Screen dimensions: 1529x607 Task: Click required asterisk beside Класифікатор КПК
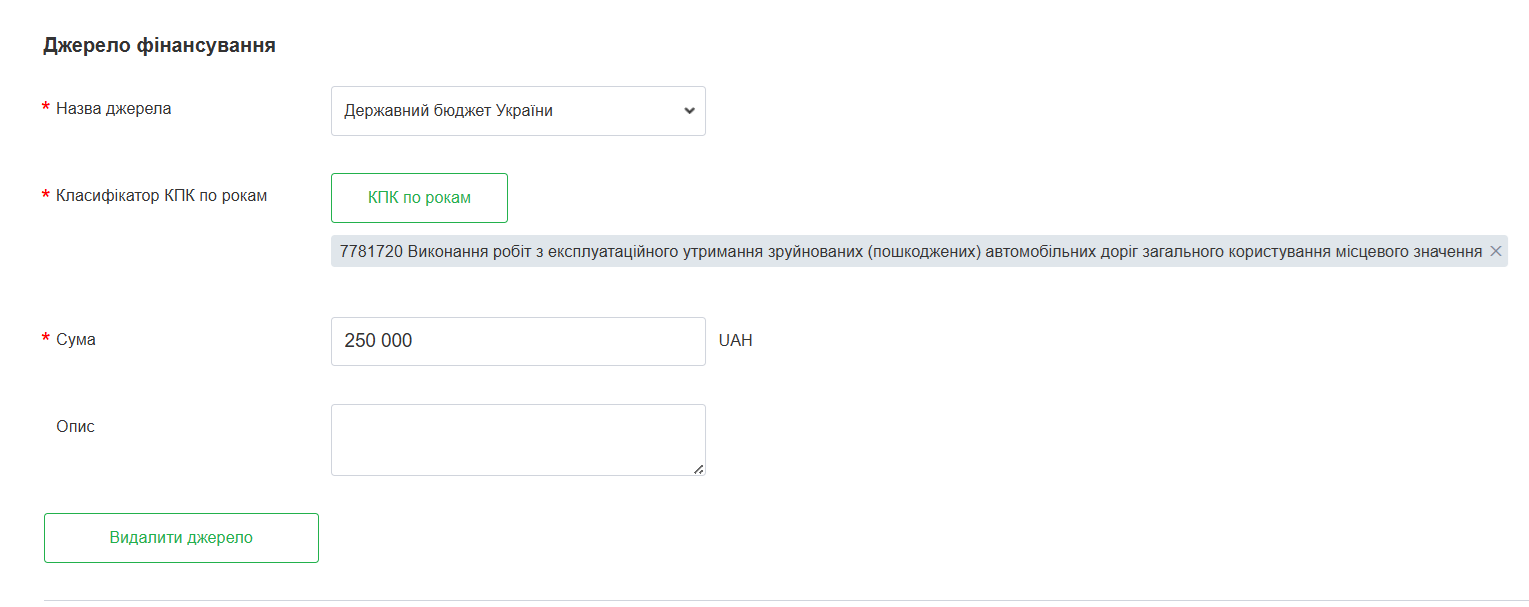(46, 196)
